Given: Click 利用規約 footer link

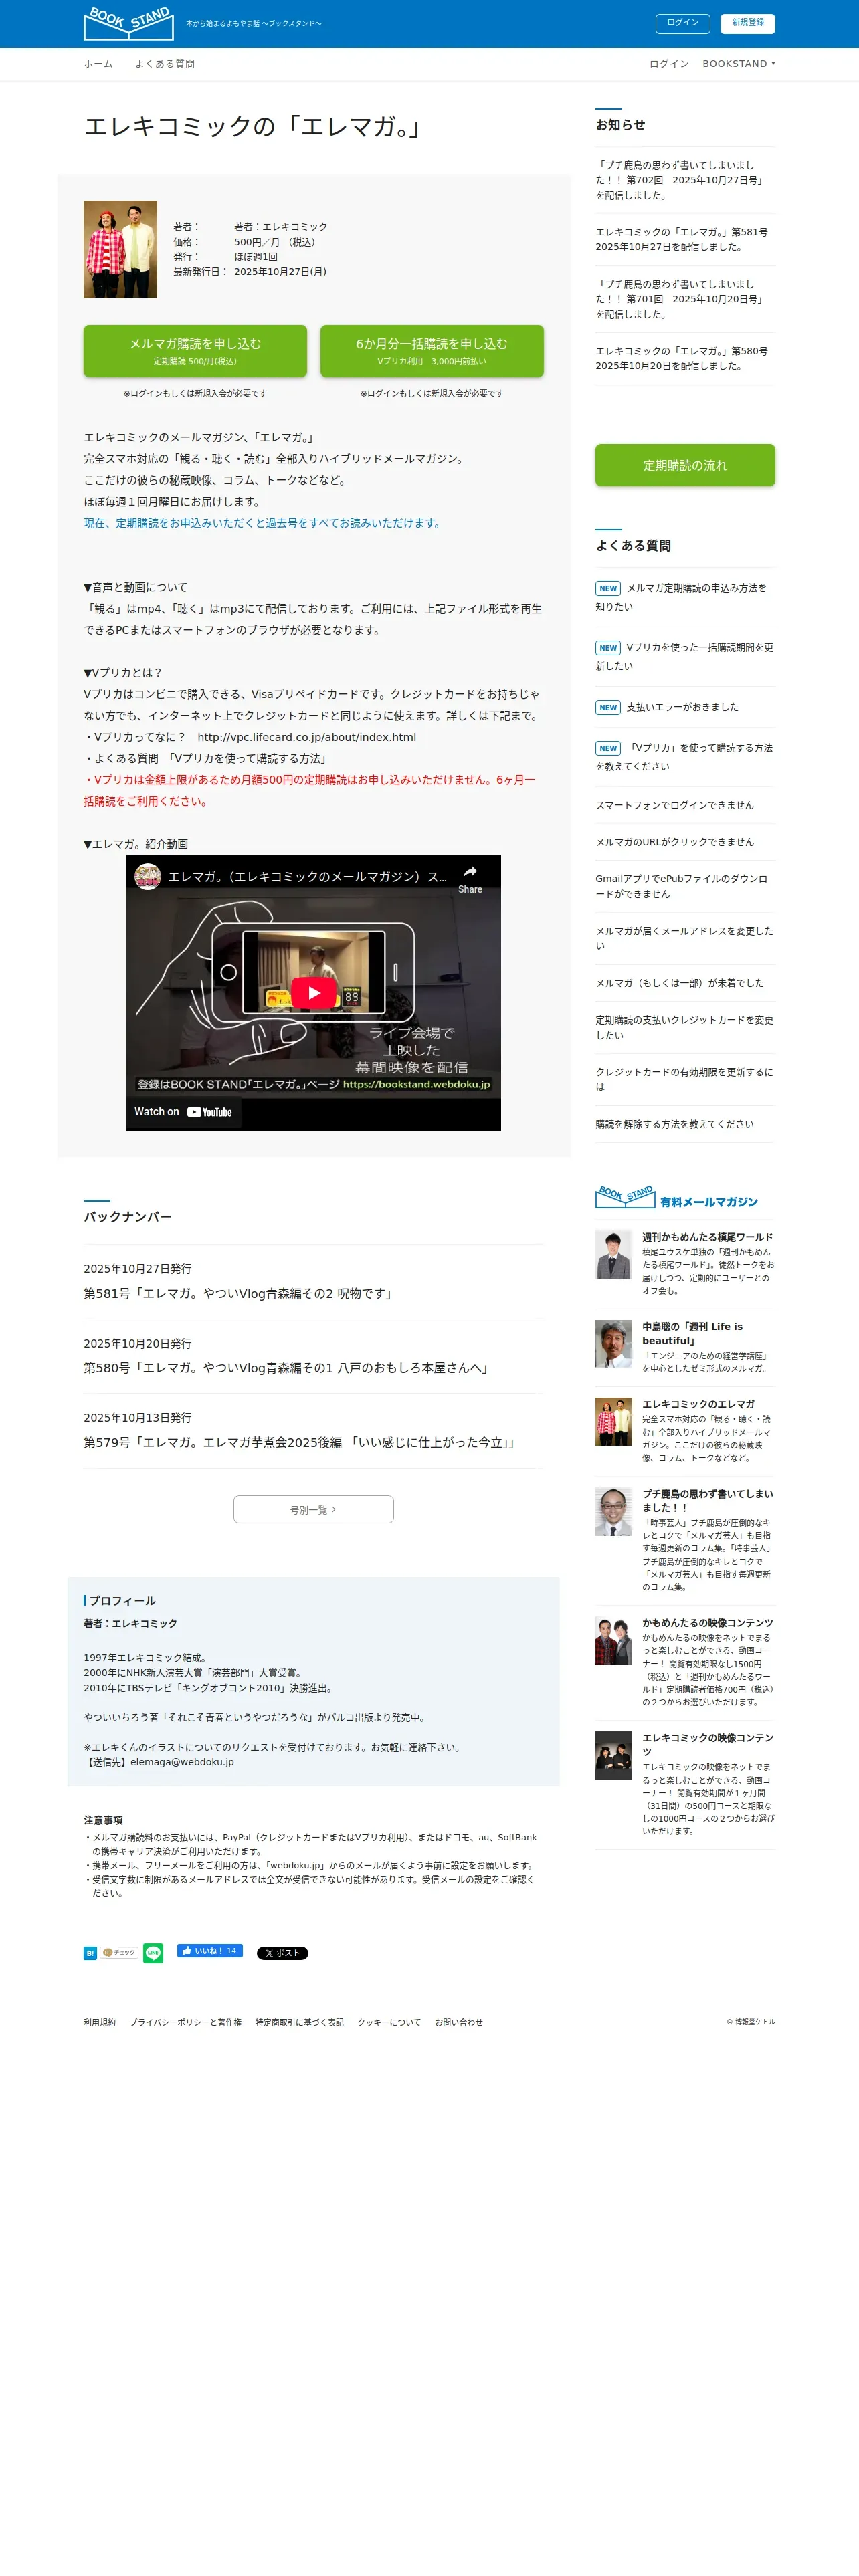Looking at the screenshot, I should coord(99,2022).
